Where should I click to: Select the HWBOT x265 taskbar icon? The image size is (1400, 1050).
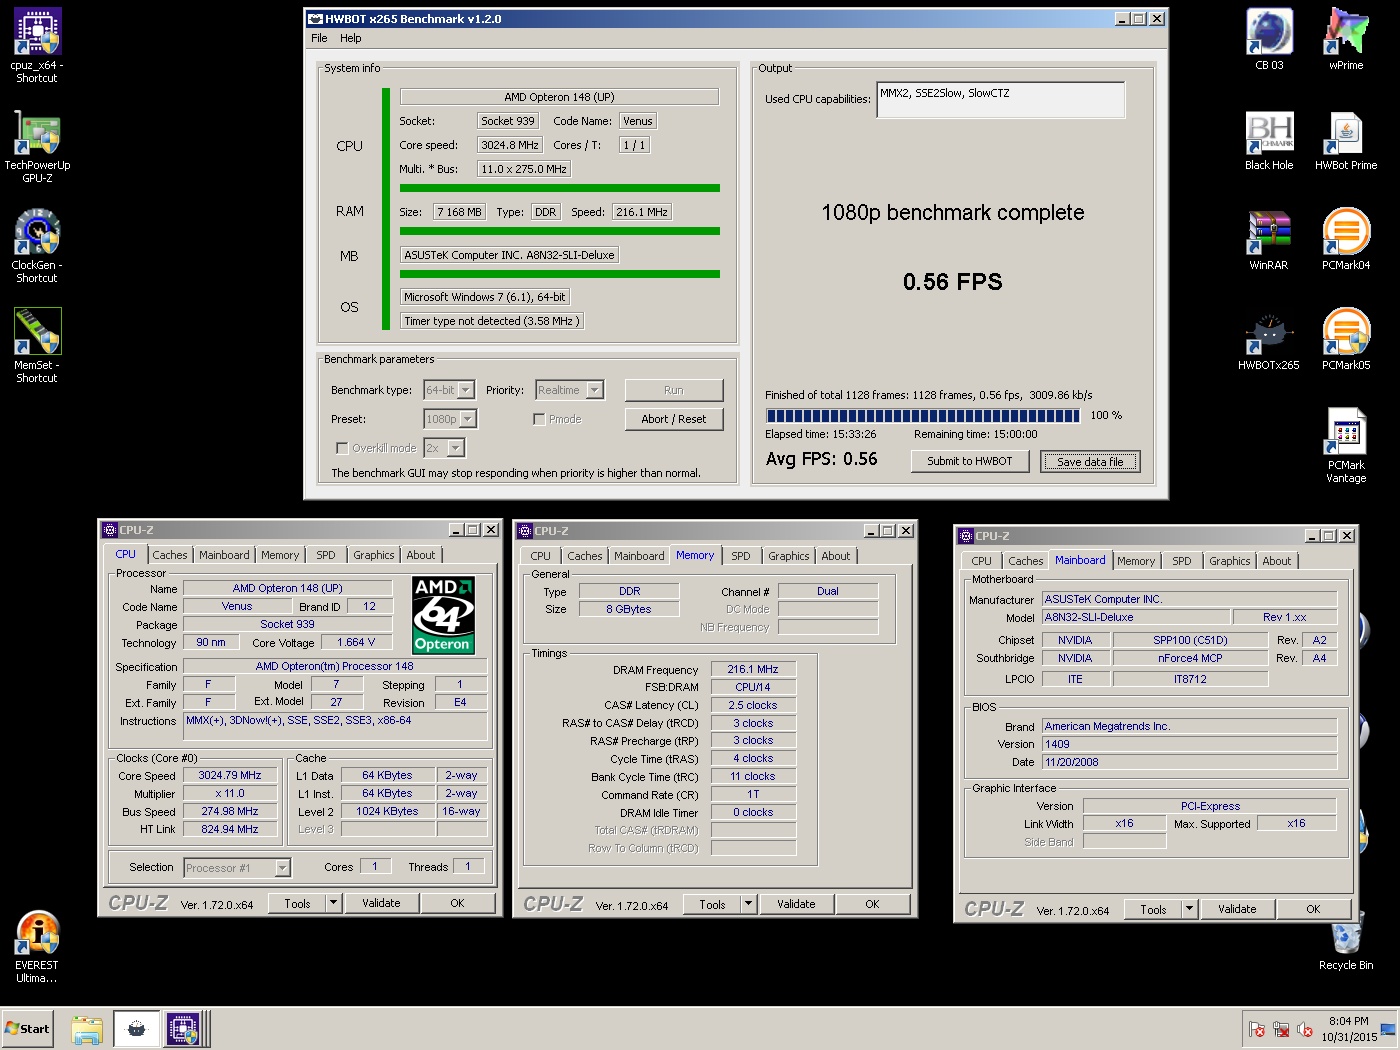point(136,1029)
